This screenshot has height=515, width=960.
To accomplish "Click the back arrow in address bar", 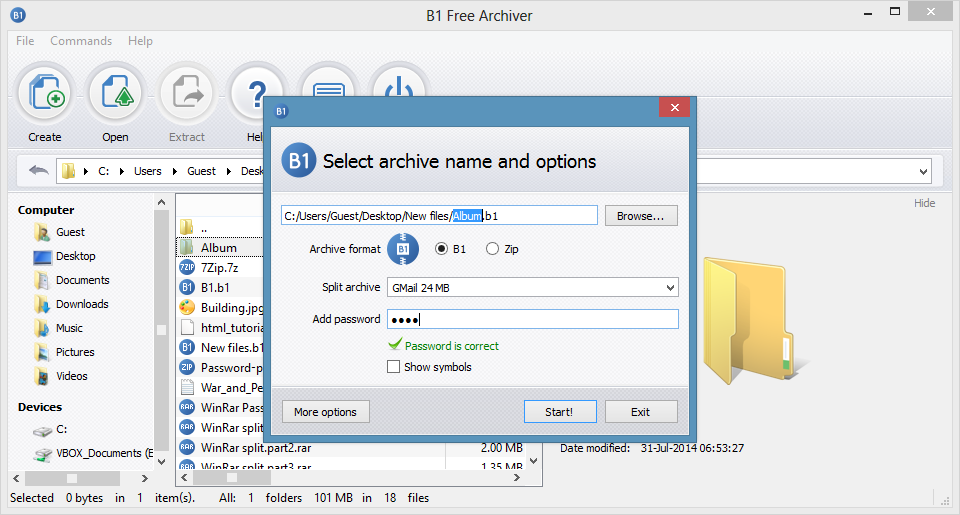I will pyautogui.click(x=38, y=171).
